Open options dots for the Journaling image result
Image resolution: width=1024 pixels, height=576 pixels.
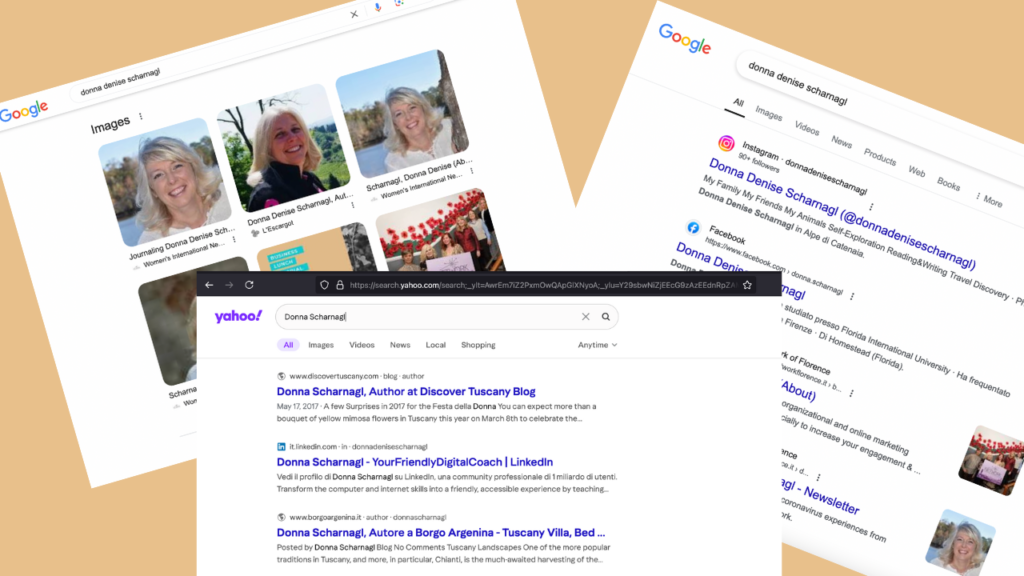tap(234, 239)
